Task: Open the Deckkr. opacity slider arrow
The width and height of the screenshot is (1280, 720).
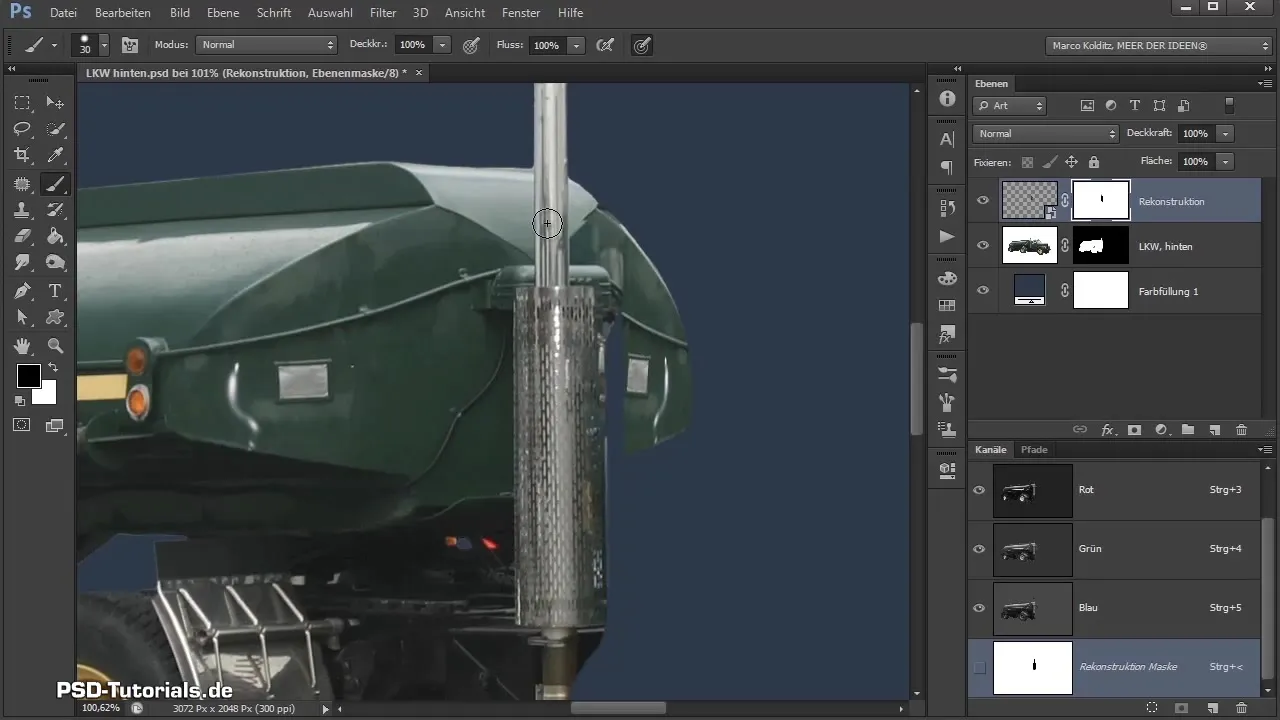Action: [x=442, y=45]
